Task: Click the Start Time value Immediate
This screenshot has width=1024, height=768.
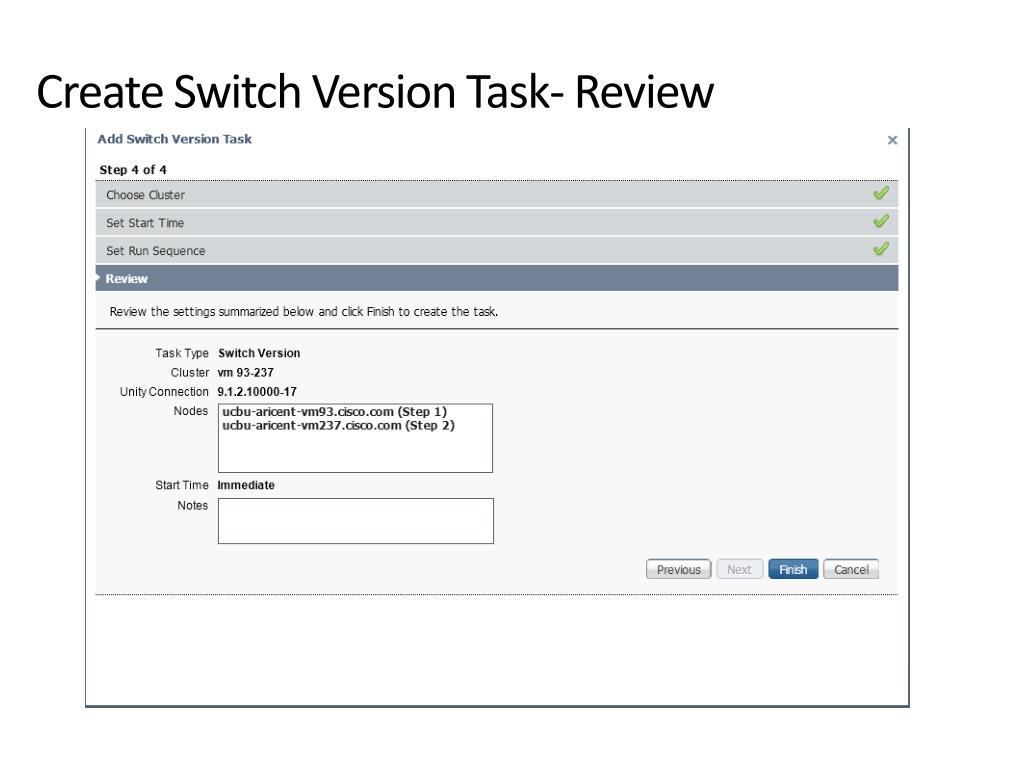Action: point(246,485)
